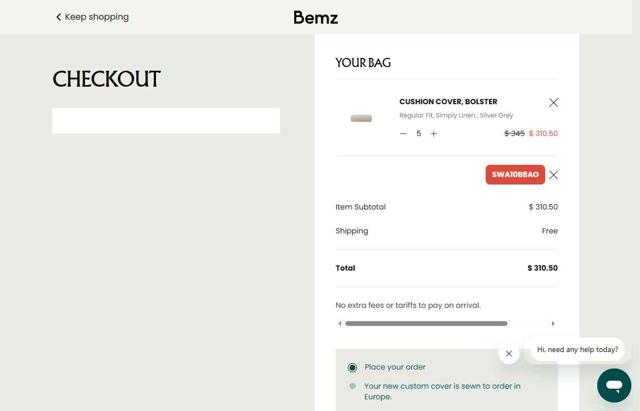This screenshot has width=640, height=411.
Task: Remove Cushion Cover Bolster from bag
Action: pyautogui.click(x=553, y=103)
